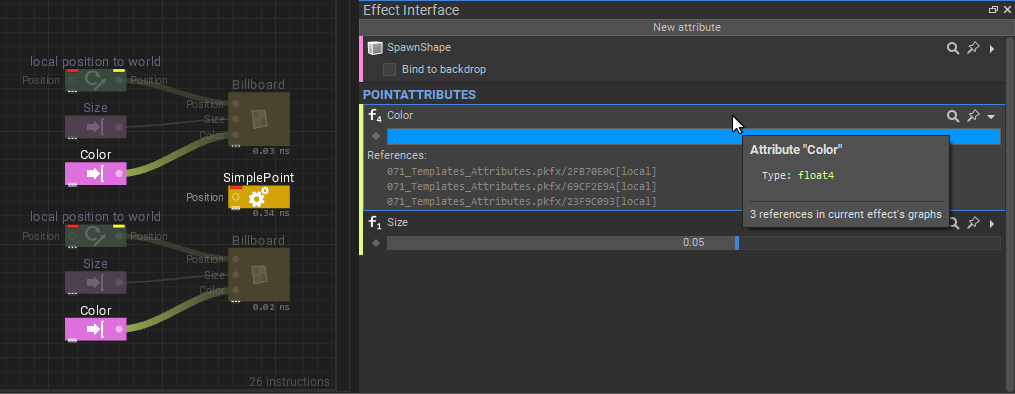Image resolution: width=1015 pixels, height=394 pixels.
Task: Select the SimplePoint node in the graph
Action: (259, 197)
